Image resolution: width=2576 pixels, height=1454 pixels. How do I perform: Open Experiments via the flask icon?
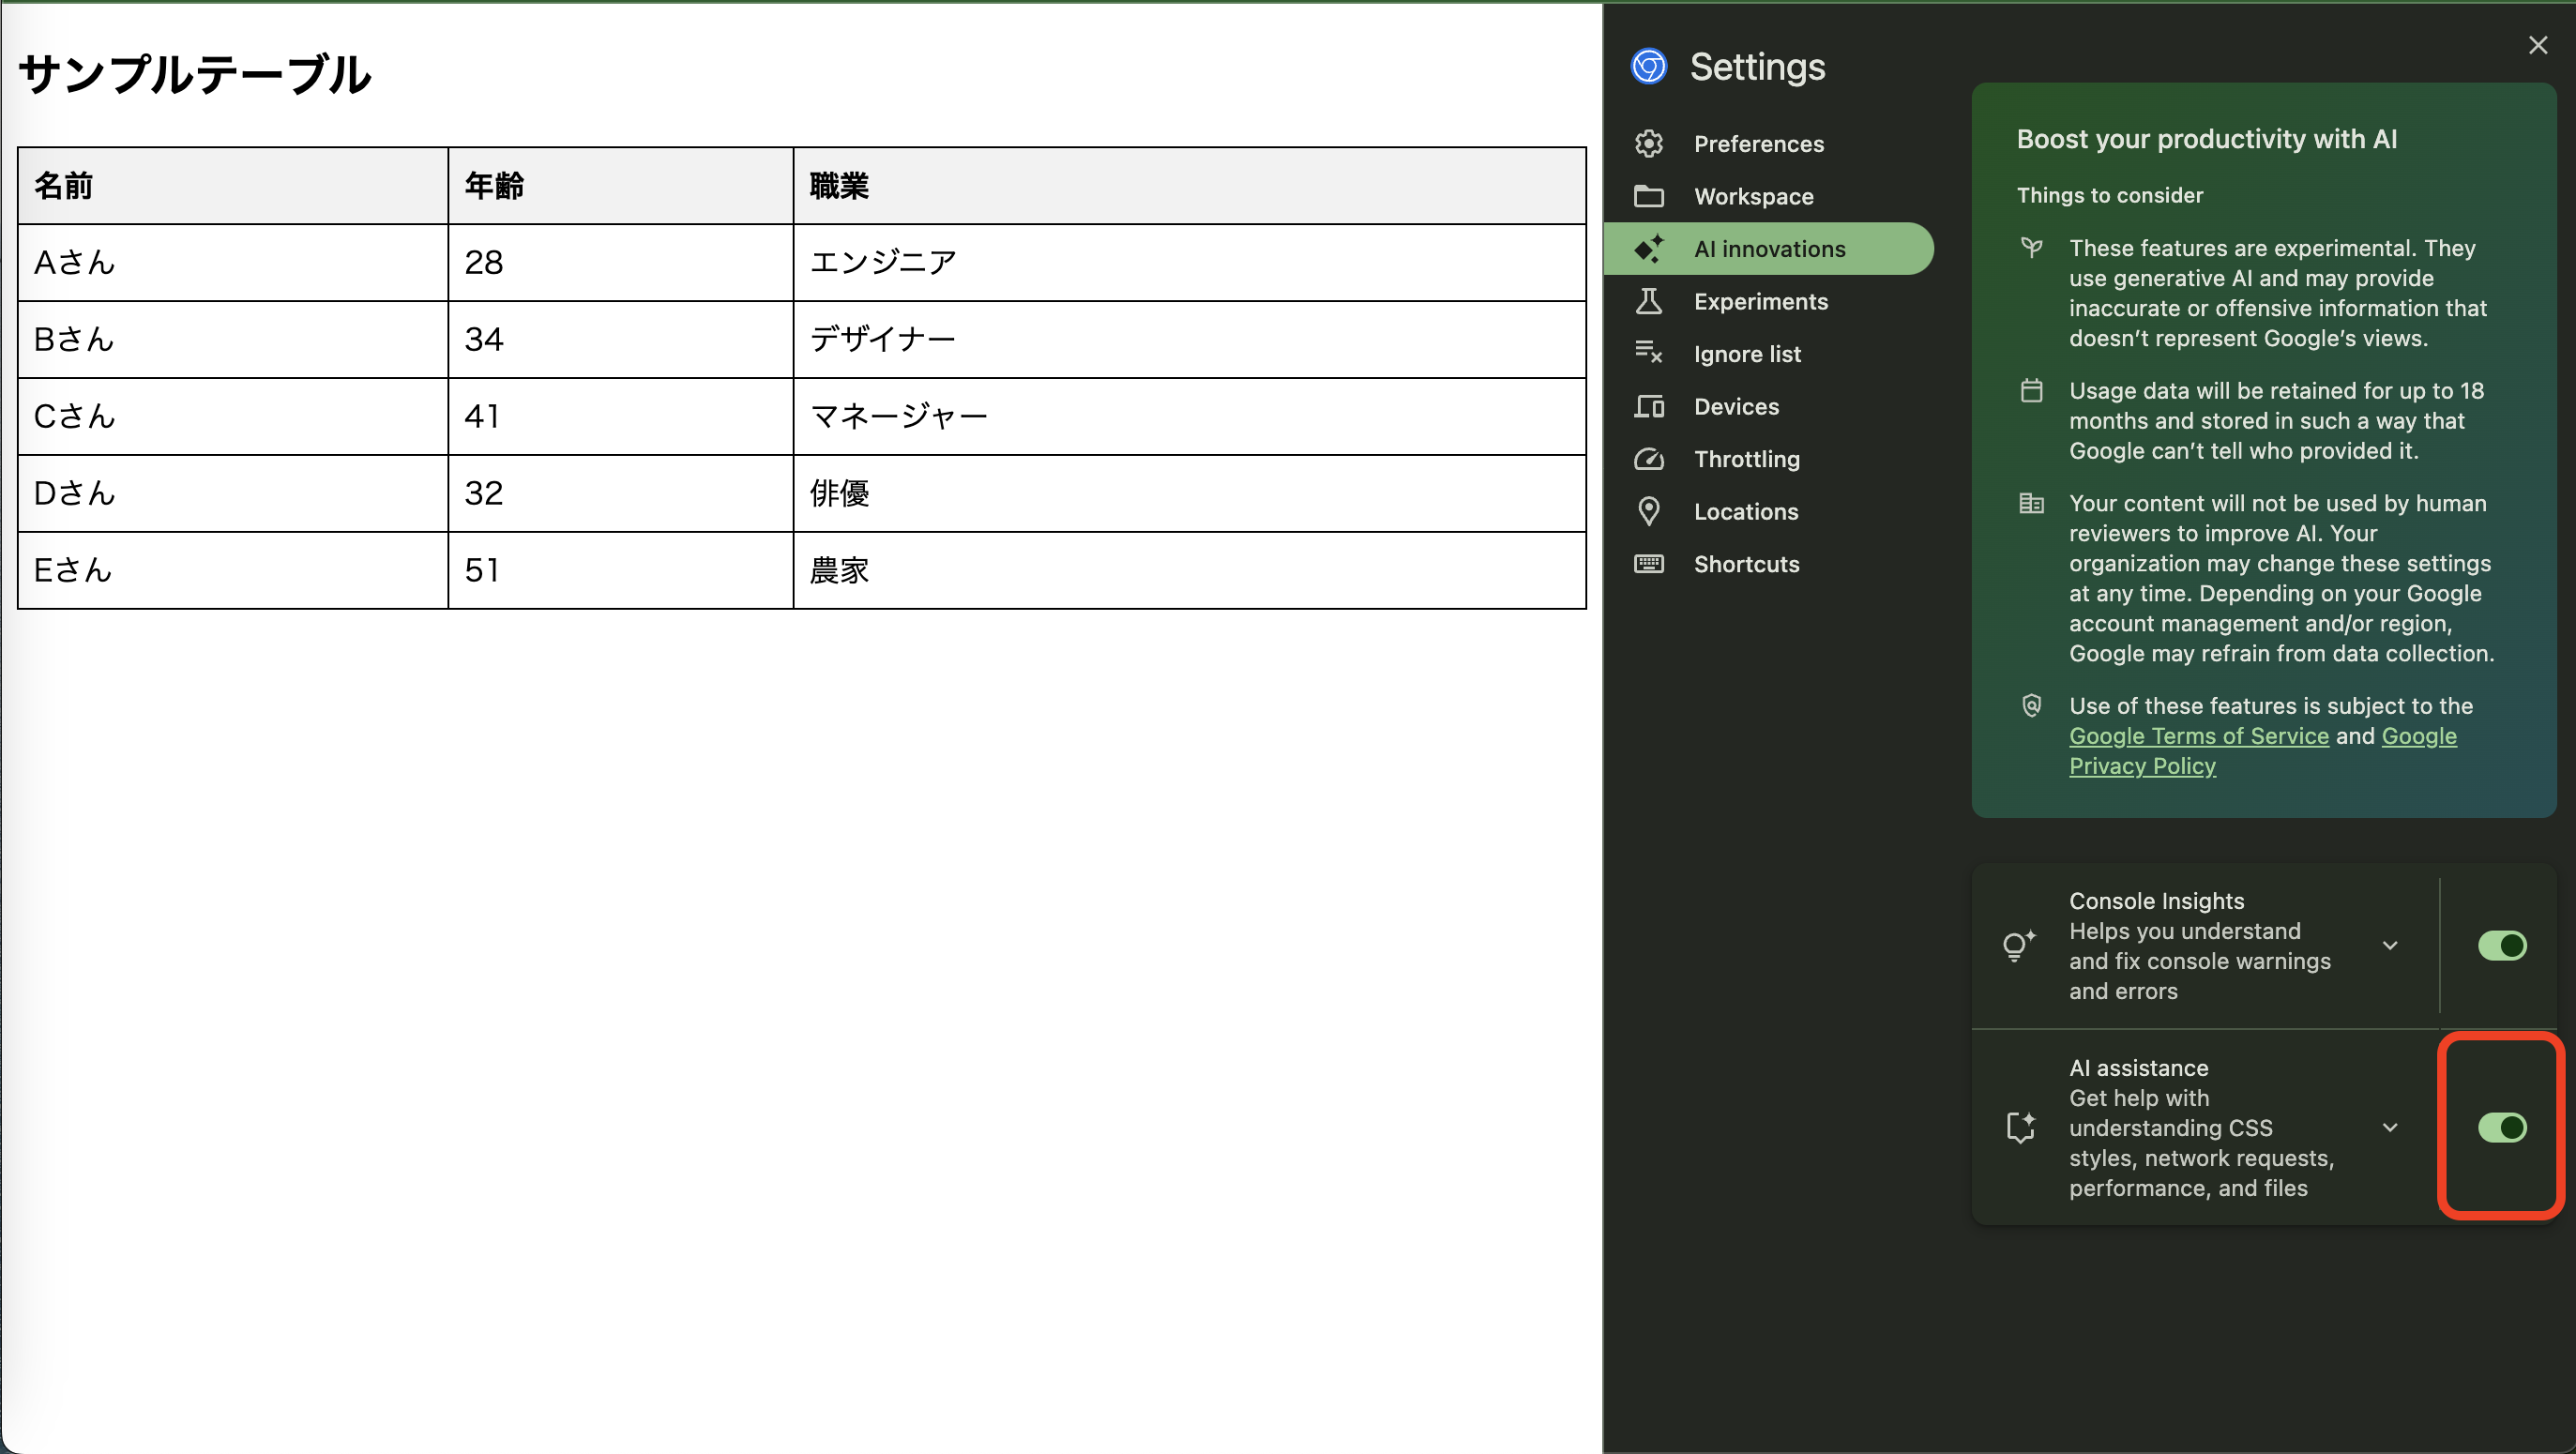point(1650,301)
